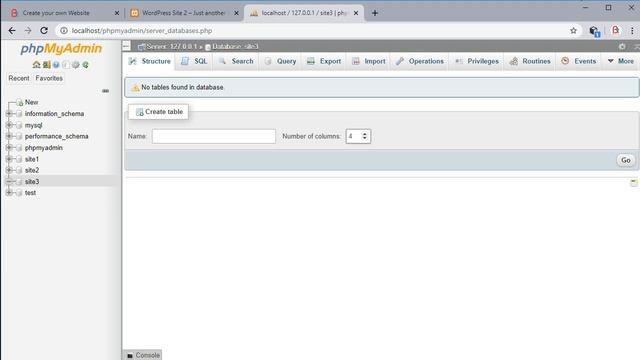The image size is (640, 360).
Task: Open the Query tab
Action: click(x=280, y=61)
